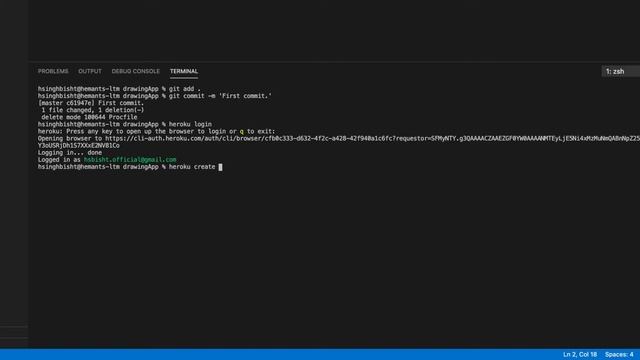The width and height of the screenshot is (640, 360).
Task: Click 'heroku: Press any key' prompt line
Action: tap(156, 131)
